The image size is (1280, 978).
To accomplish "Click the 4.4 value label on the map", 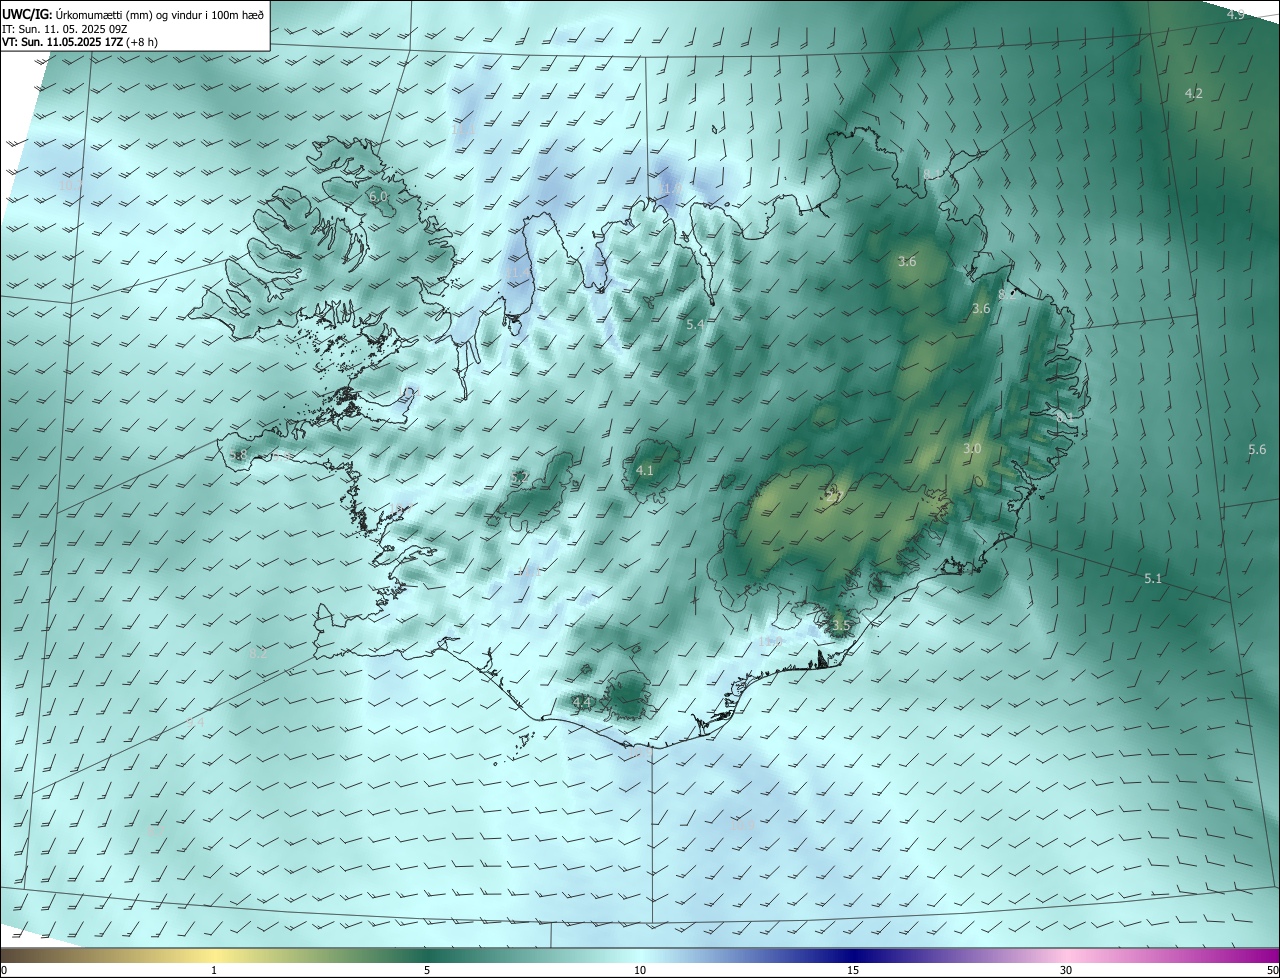I will pyautogui.click(x=582, y=703).
